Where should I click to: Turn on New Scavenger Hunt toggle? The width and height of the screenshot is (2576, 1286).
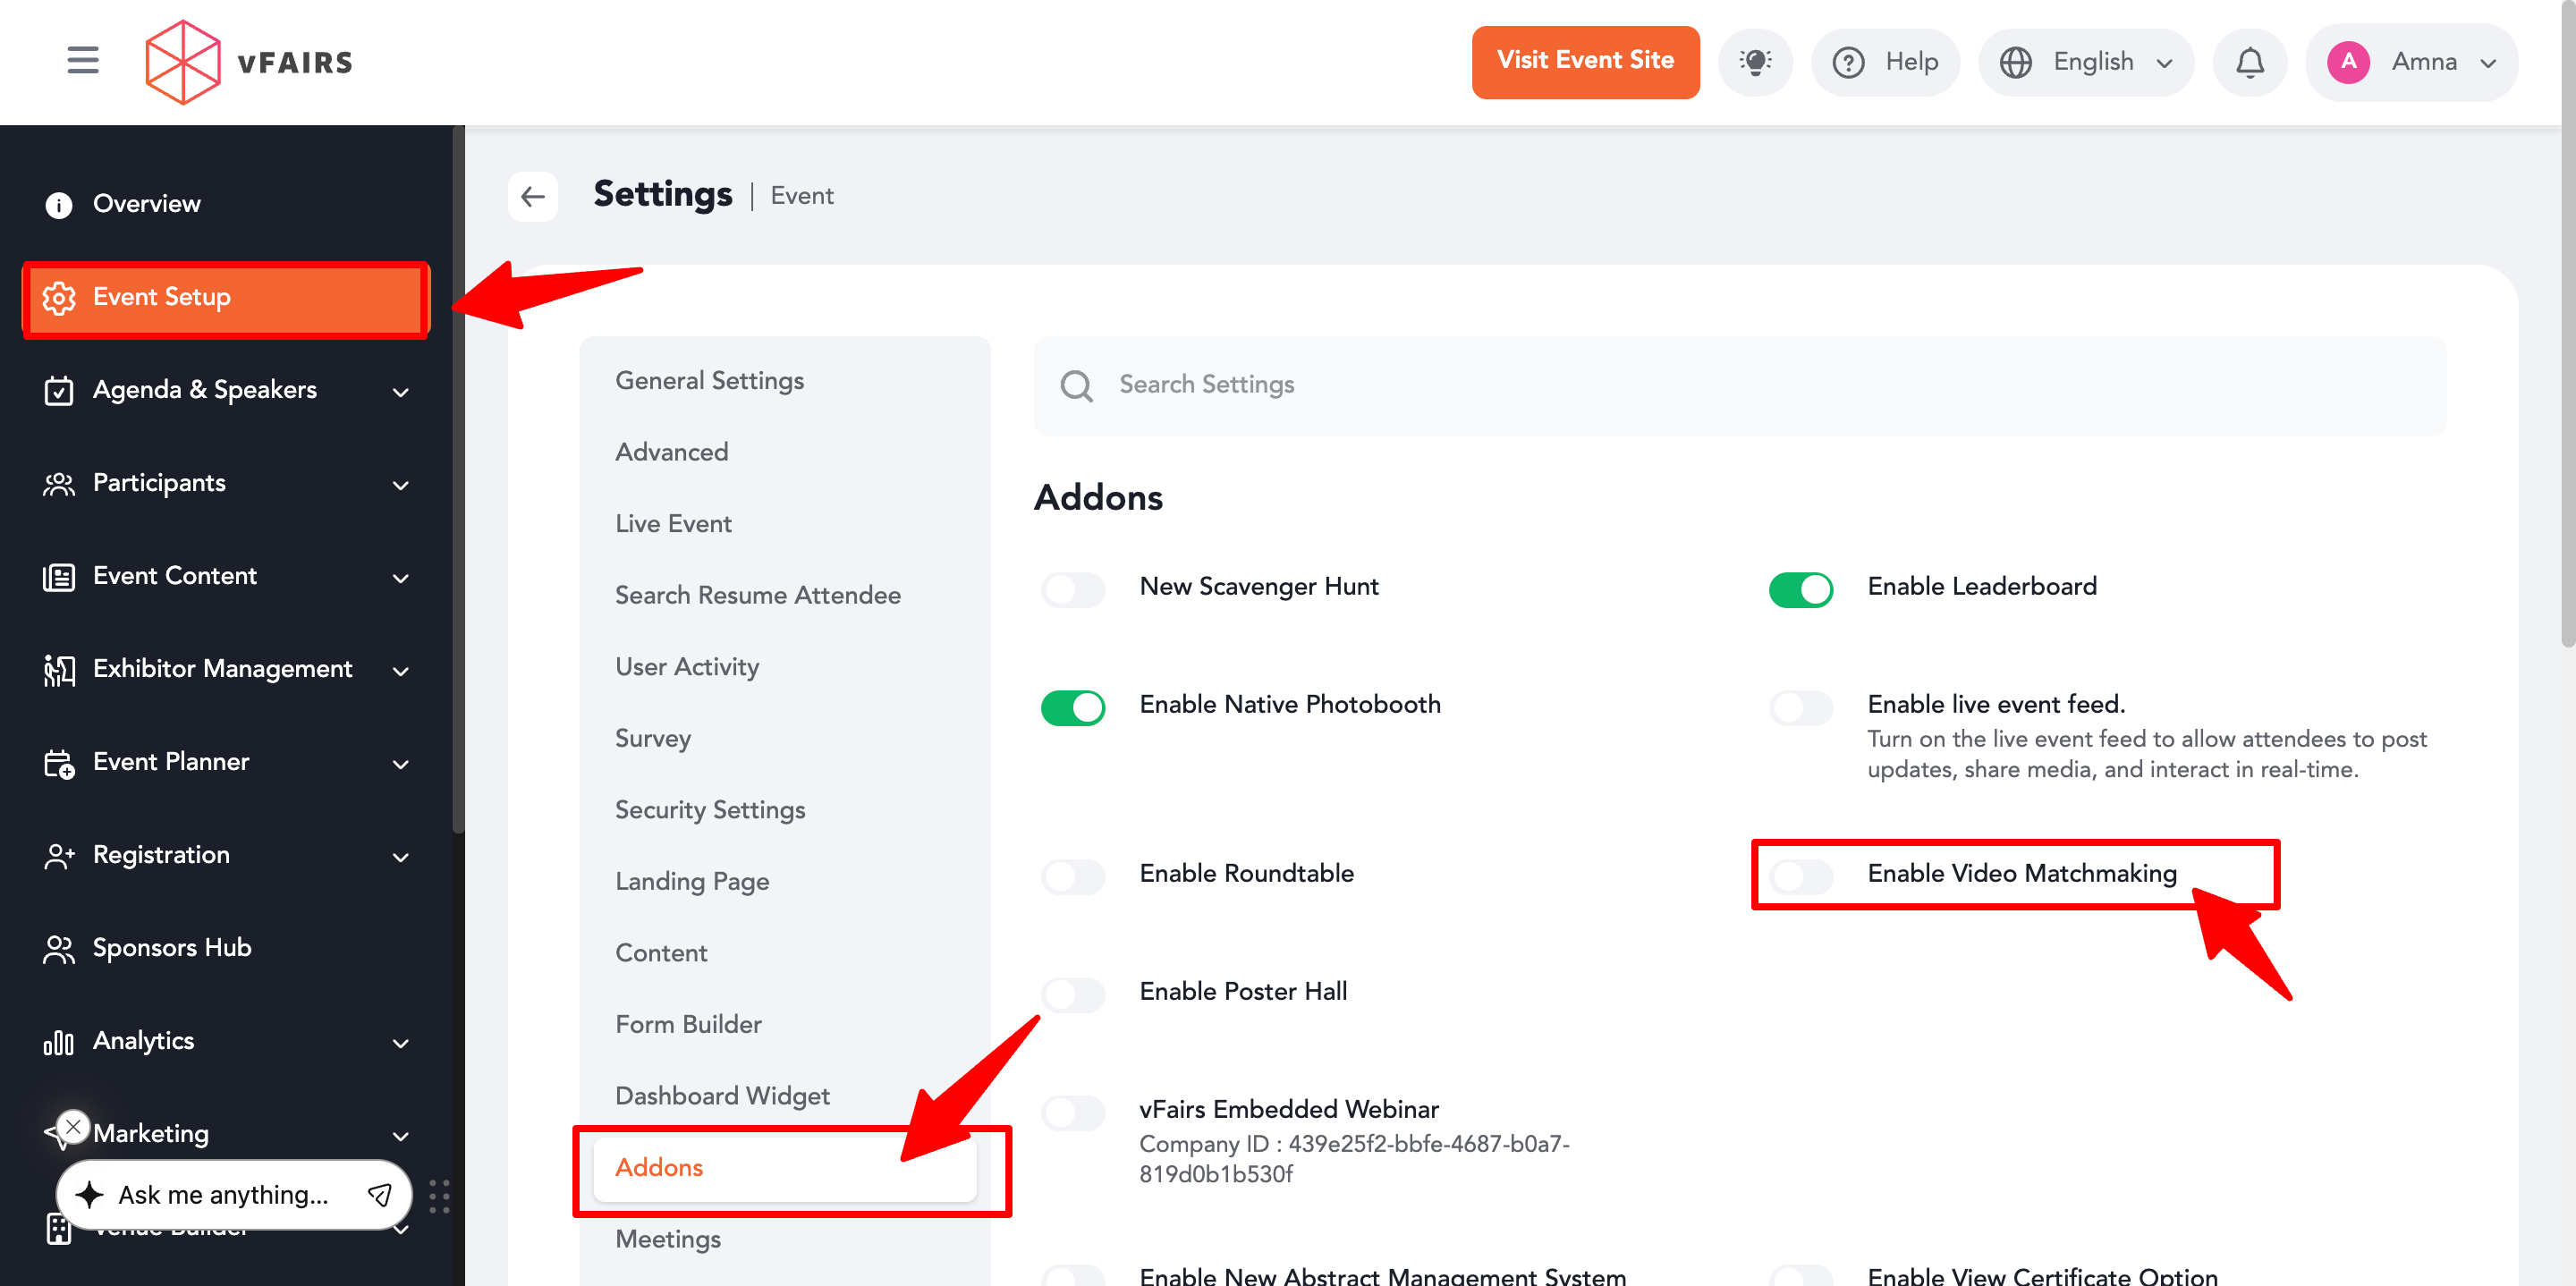point(1072,589)
